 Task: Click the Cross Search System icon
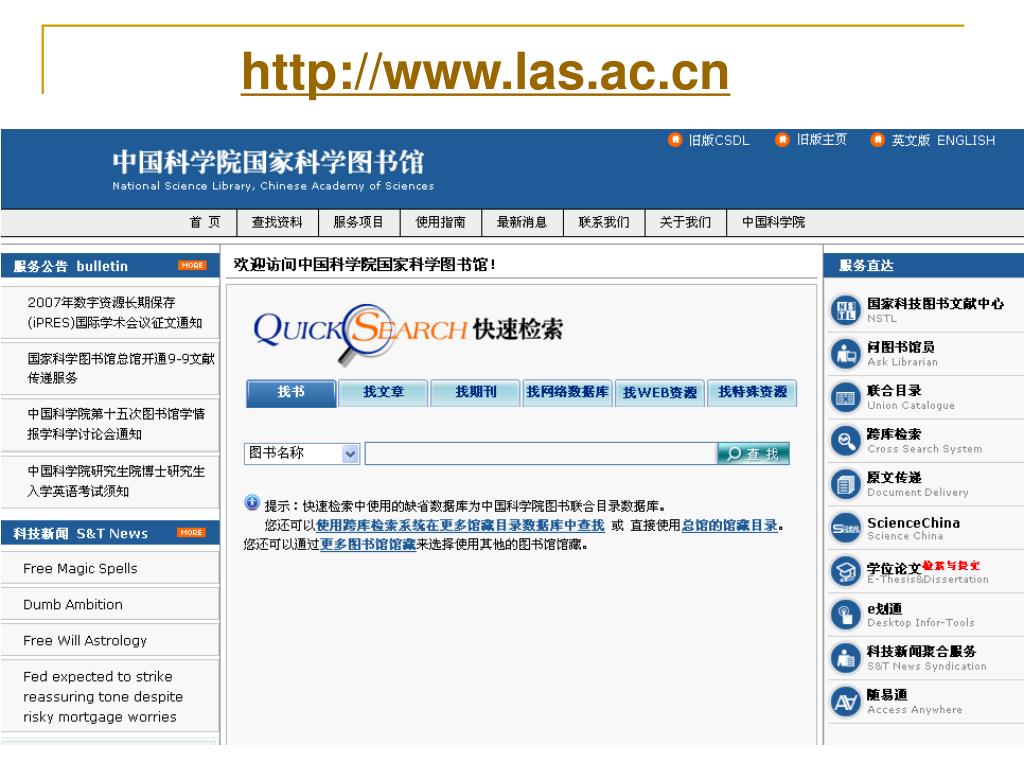pyautogui.click(x=846, y=441)
